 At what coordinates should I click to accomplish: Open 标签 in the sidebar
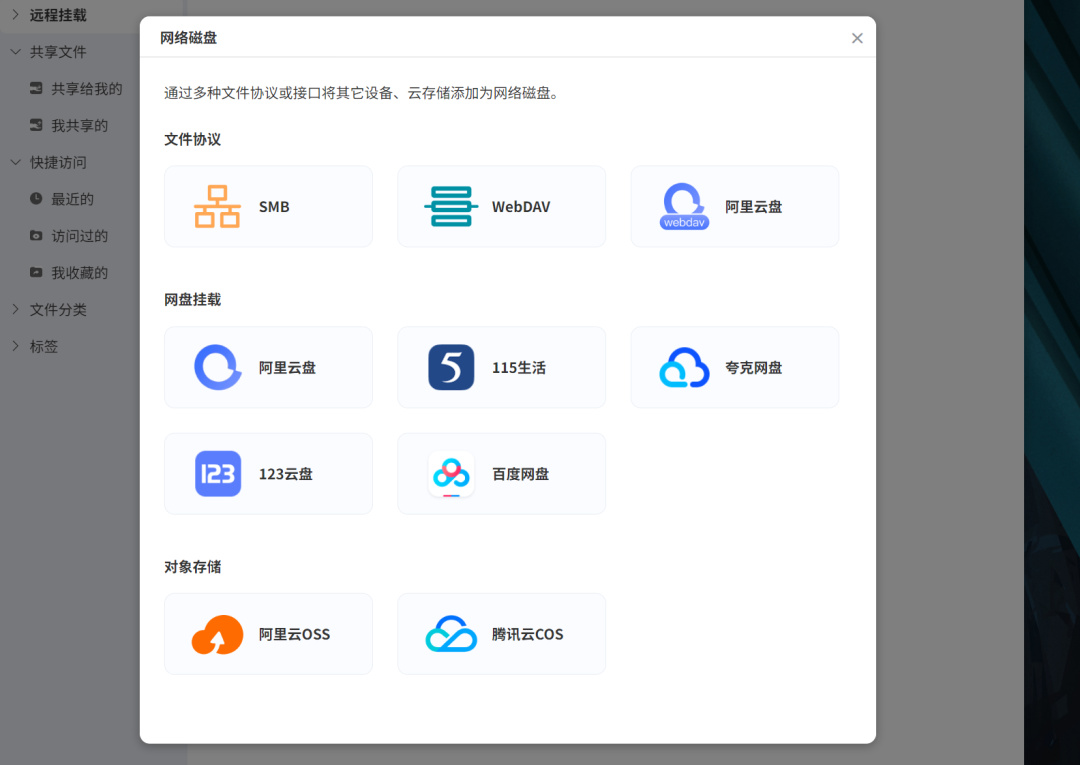(x=43, y=346)
